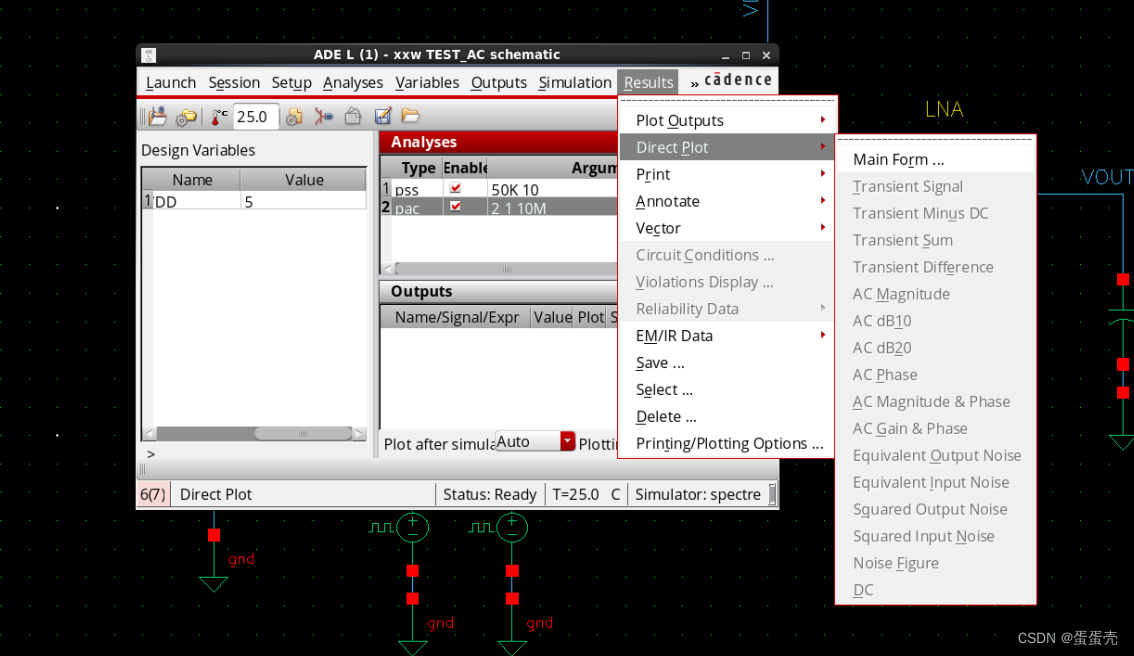Open the Setup menu
1134x656 pixels.
click(291, 82)
